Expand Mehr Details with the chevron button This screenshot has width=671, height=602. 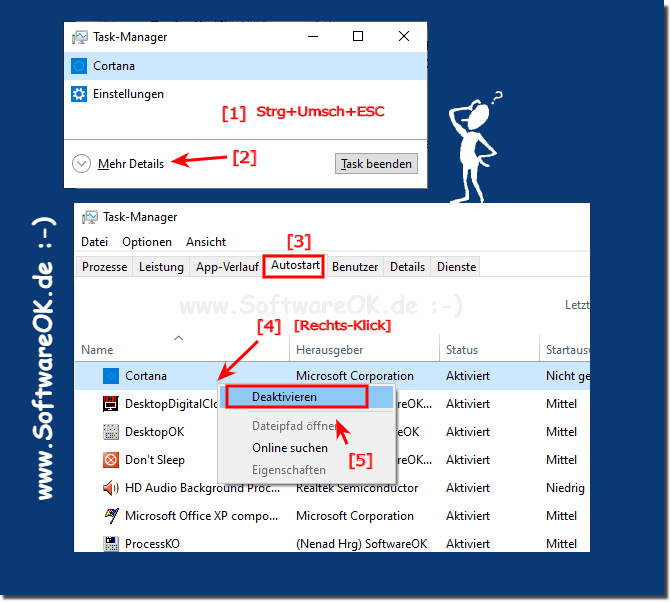[x=81, y=163]
